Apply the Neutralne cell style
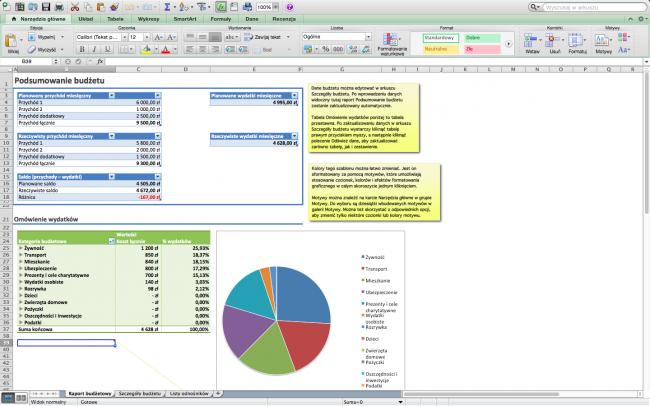 [x=441, y=49]
